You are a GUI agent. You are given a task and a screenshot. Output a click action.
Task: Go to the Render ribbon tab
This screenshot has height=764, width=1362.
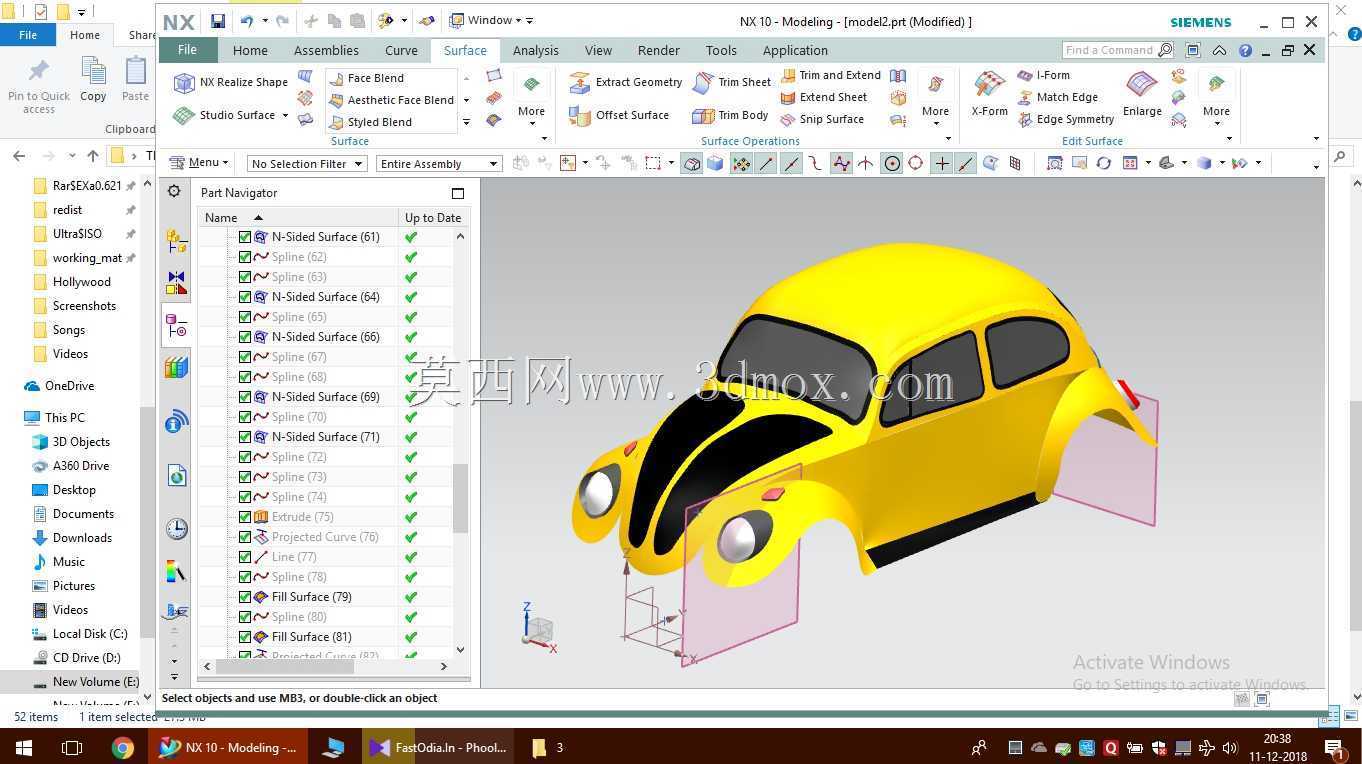click(658, 50)
